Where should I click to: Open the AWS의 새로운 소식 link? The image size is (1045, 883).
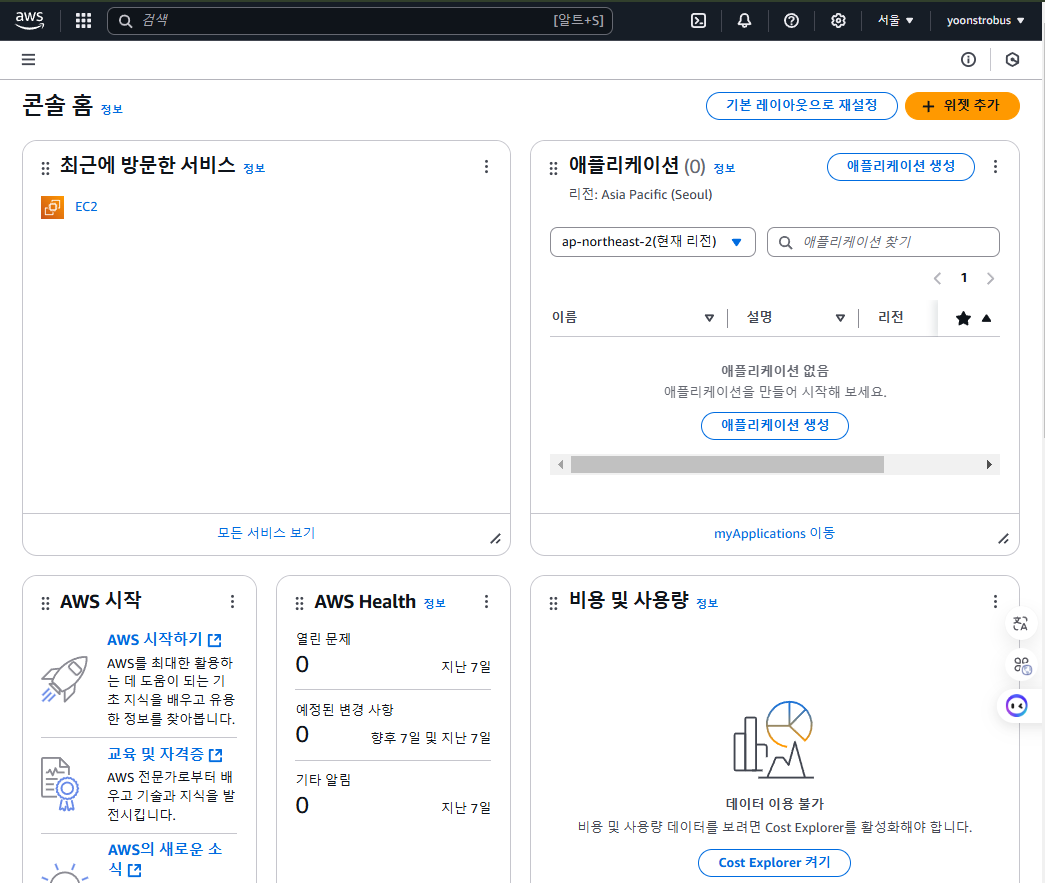coord(165,859)
